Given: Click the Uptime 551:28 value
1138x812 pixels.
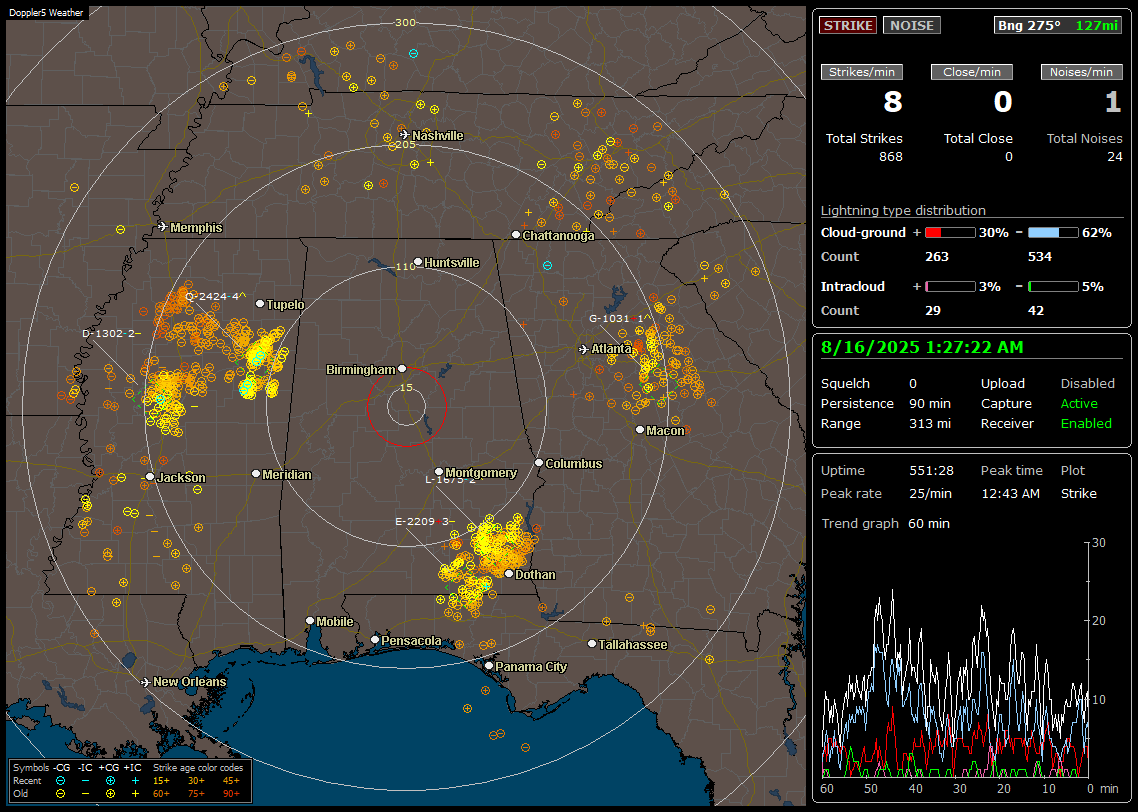Looking at the screenshot, I should tap(931, 470).
